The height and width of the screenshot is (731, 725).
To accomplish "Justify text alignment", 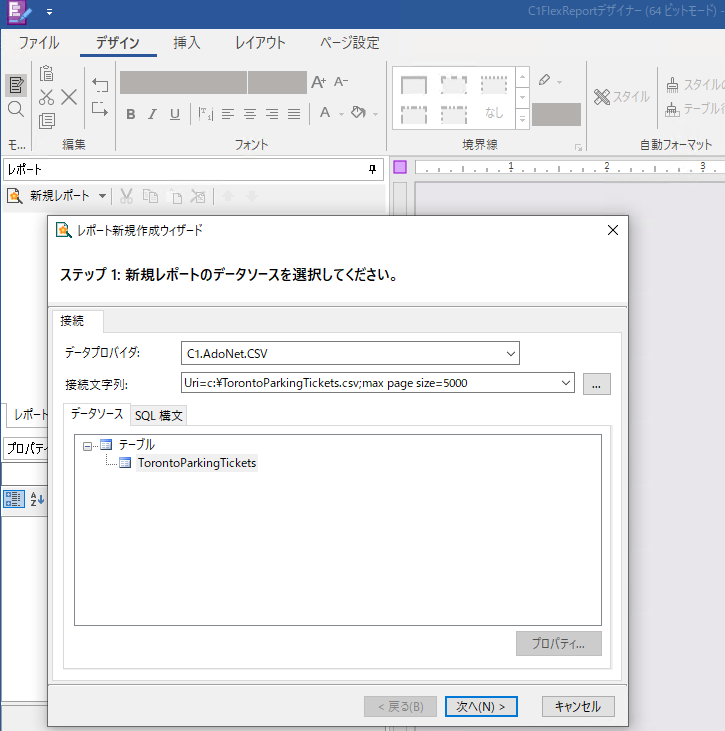I will [x=294, y=114].
